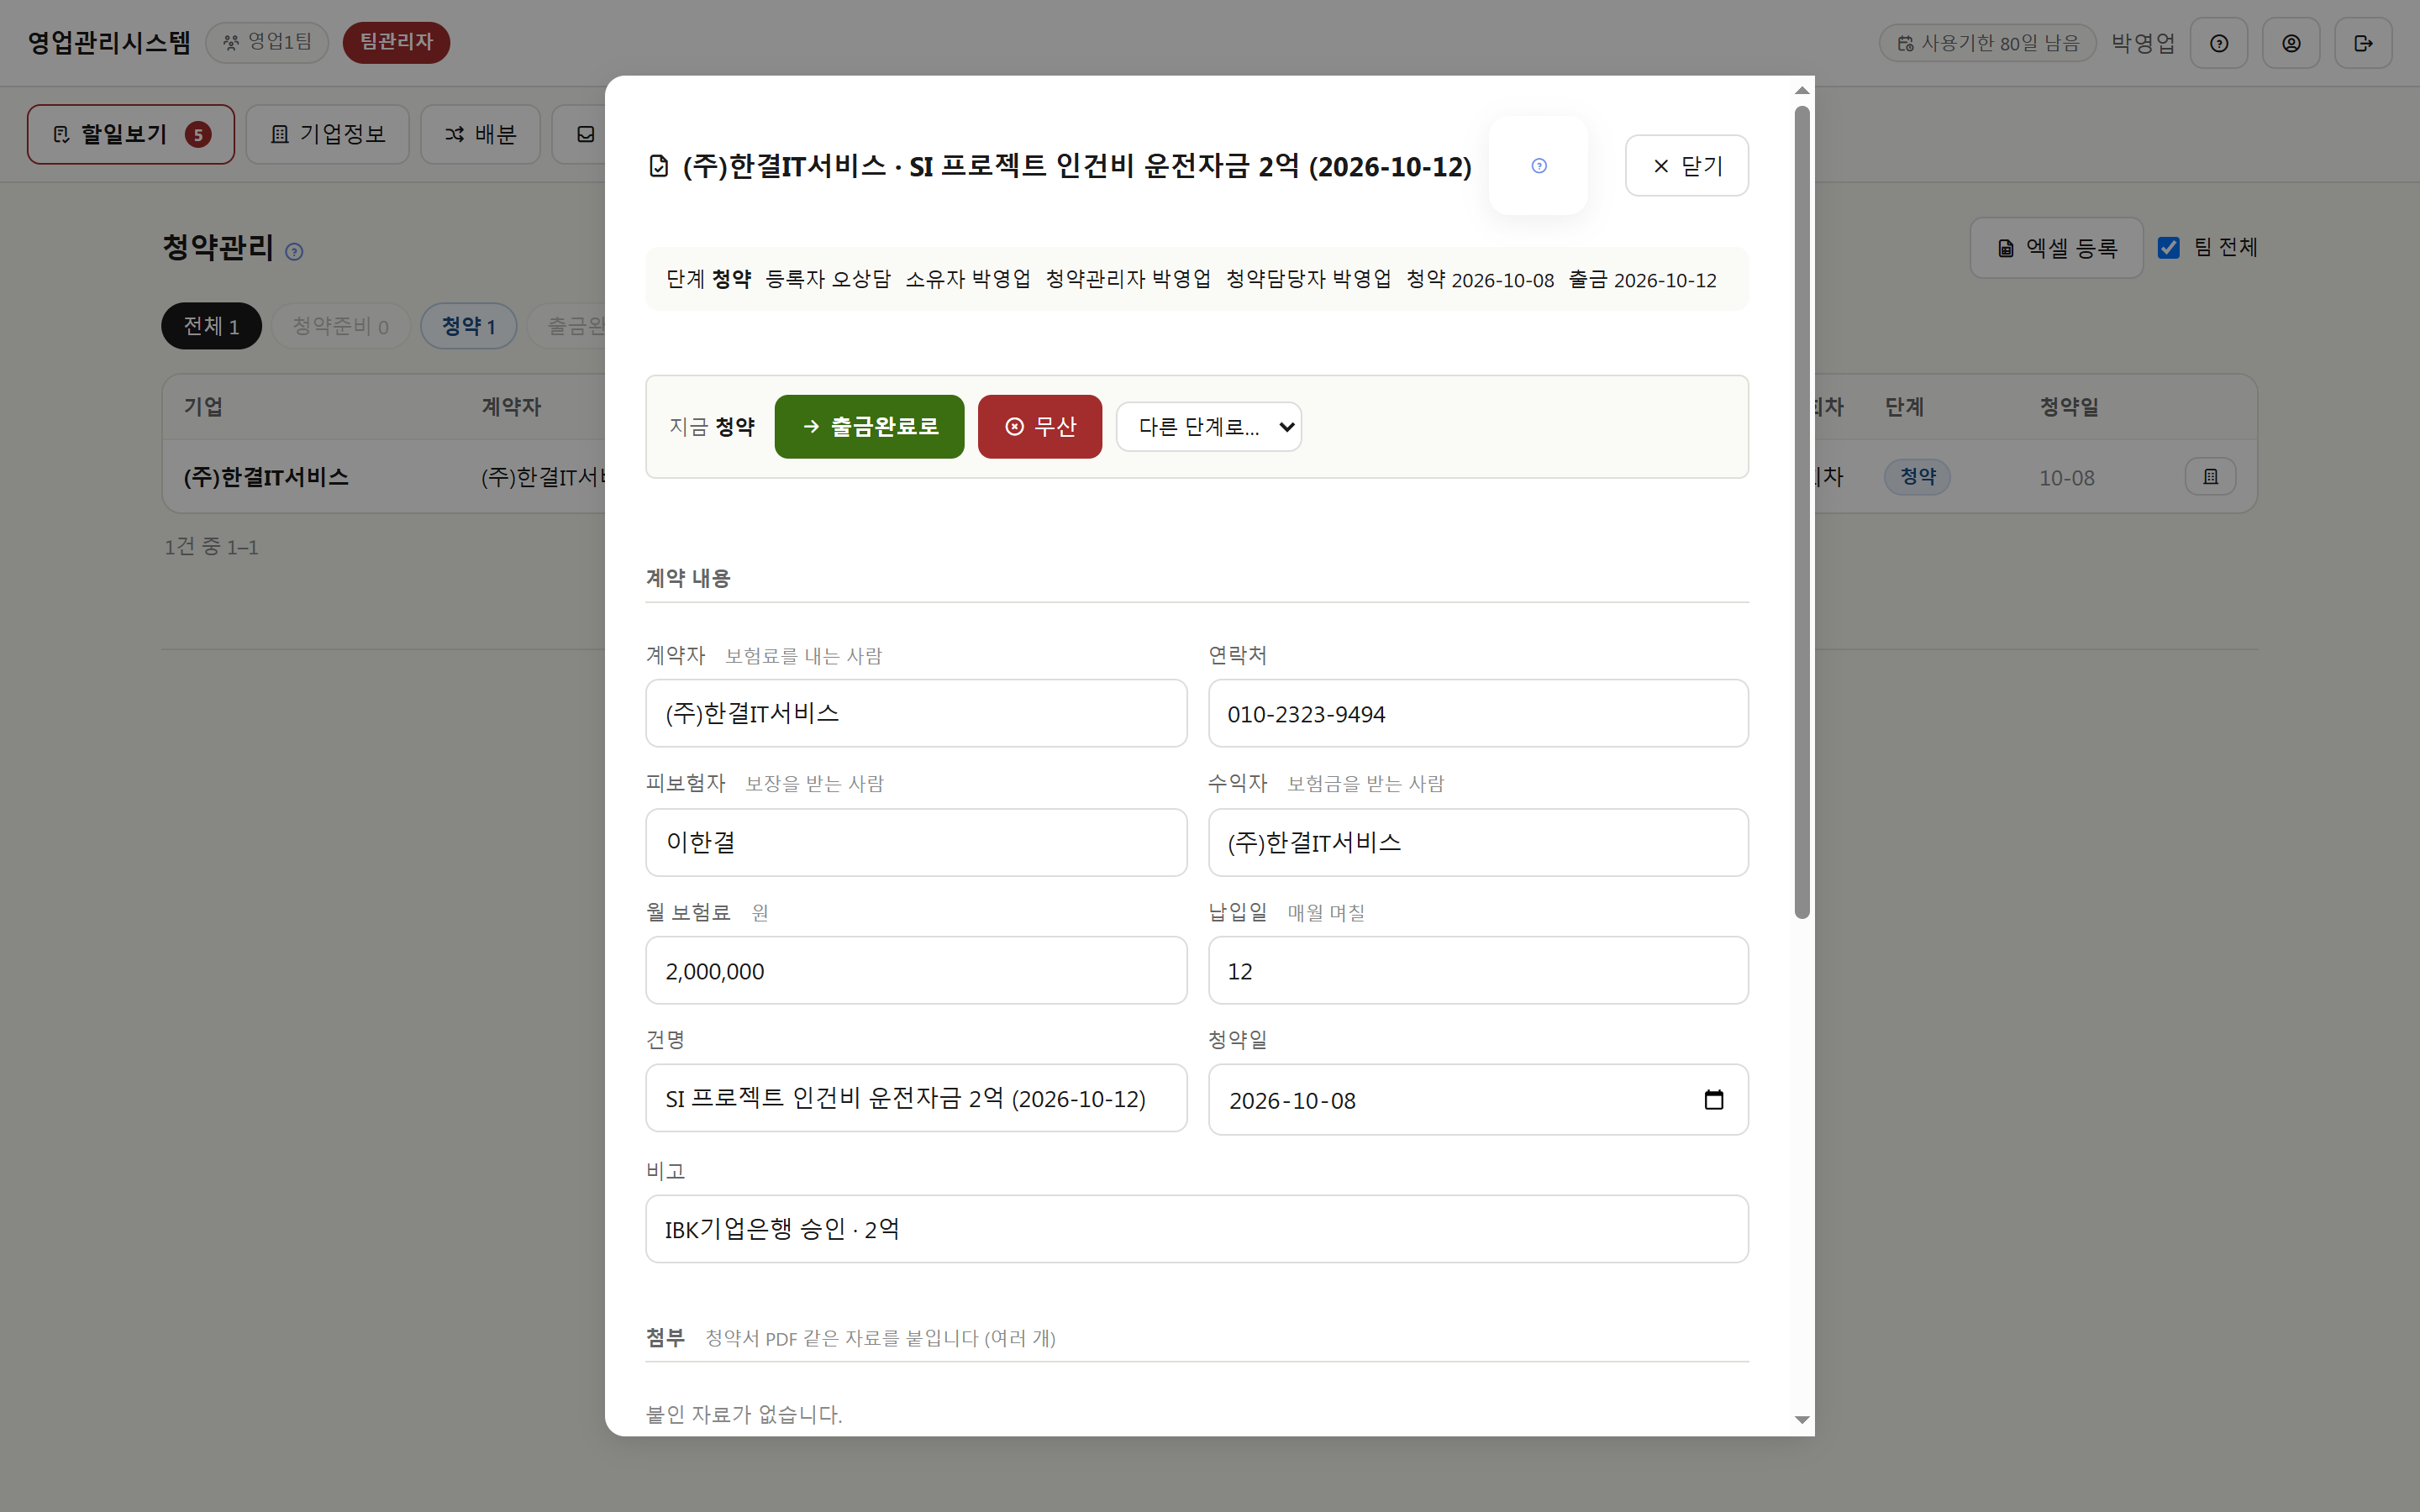Click the modal scrollbar up arrow

[1802, 91]
